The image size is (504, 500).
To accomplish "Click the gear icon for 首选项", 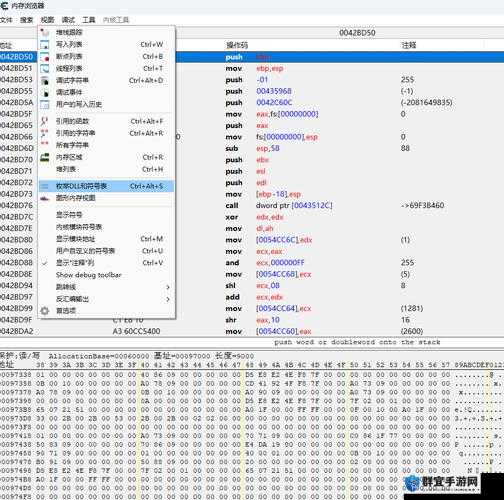I will (x=45, y=311).
